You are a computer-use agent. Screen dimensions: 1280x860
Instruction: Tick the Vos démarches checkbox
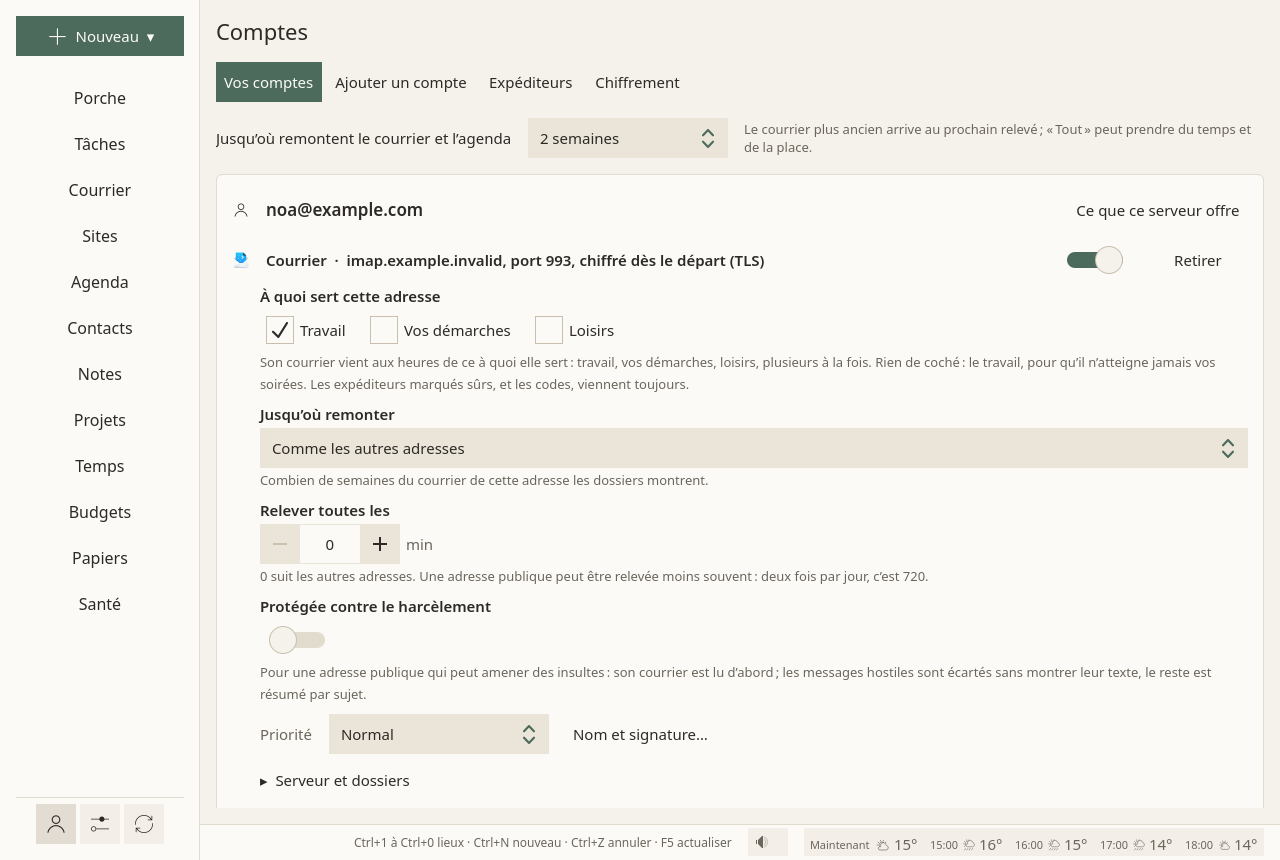[384, 330]
